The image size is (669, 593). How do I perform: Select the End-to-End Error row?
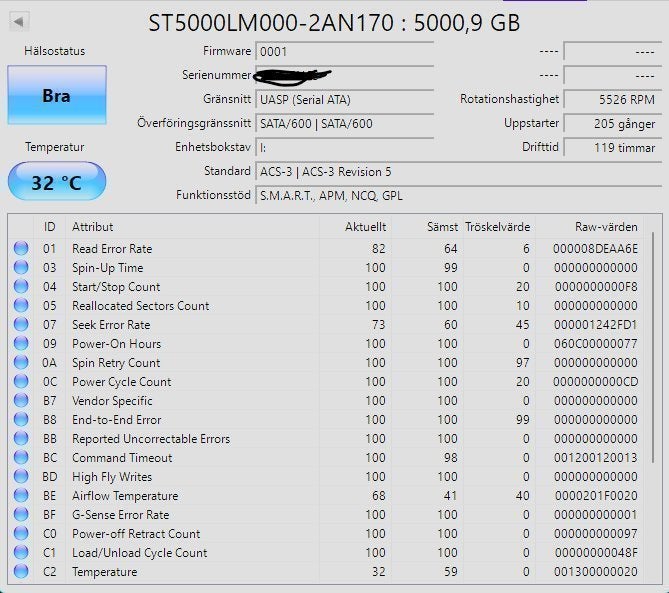point(328,419)
